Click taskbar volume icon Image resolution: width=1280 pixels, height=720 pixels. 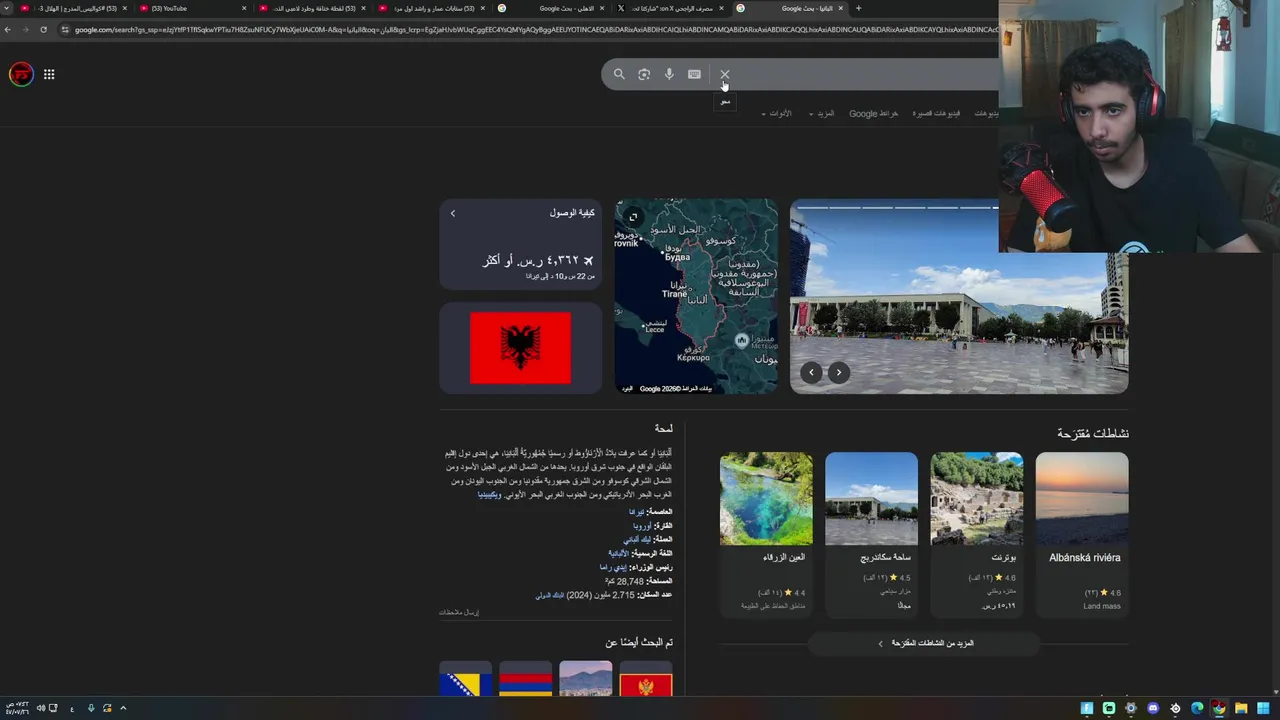(41, 708)
